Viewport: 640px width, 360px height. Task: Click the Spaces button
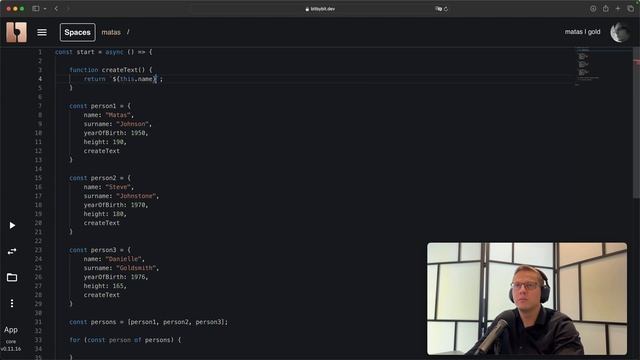78,32
